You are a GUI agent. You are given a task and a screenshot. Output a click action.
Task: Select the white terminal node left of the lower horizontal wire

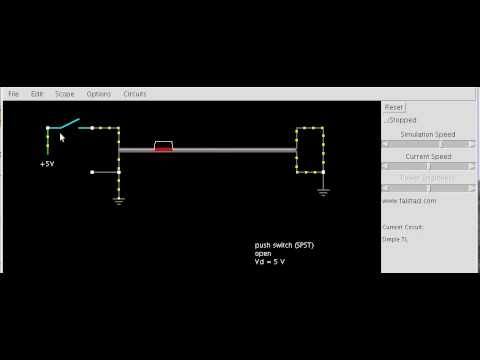pyautogui.click(x=92, y=172)
